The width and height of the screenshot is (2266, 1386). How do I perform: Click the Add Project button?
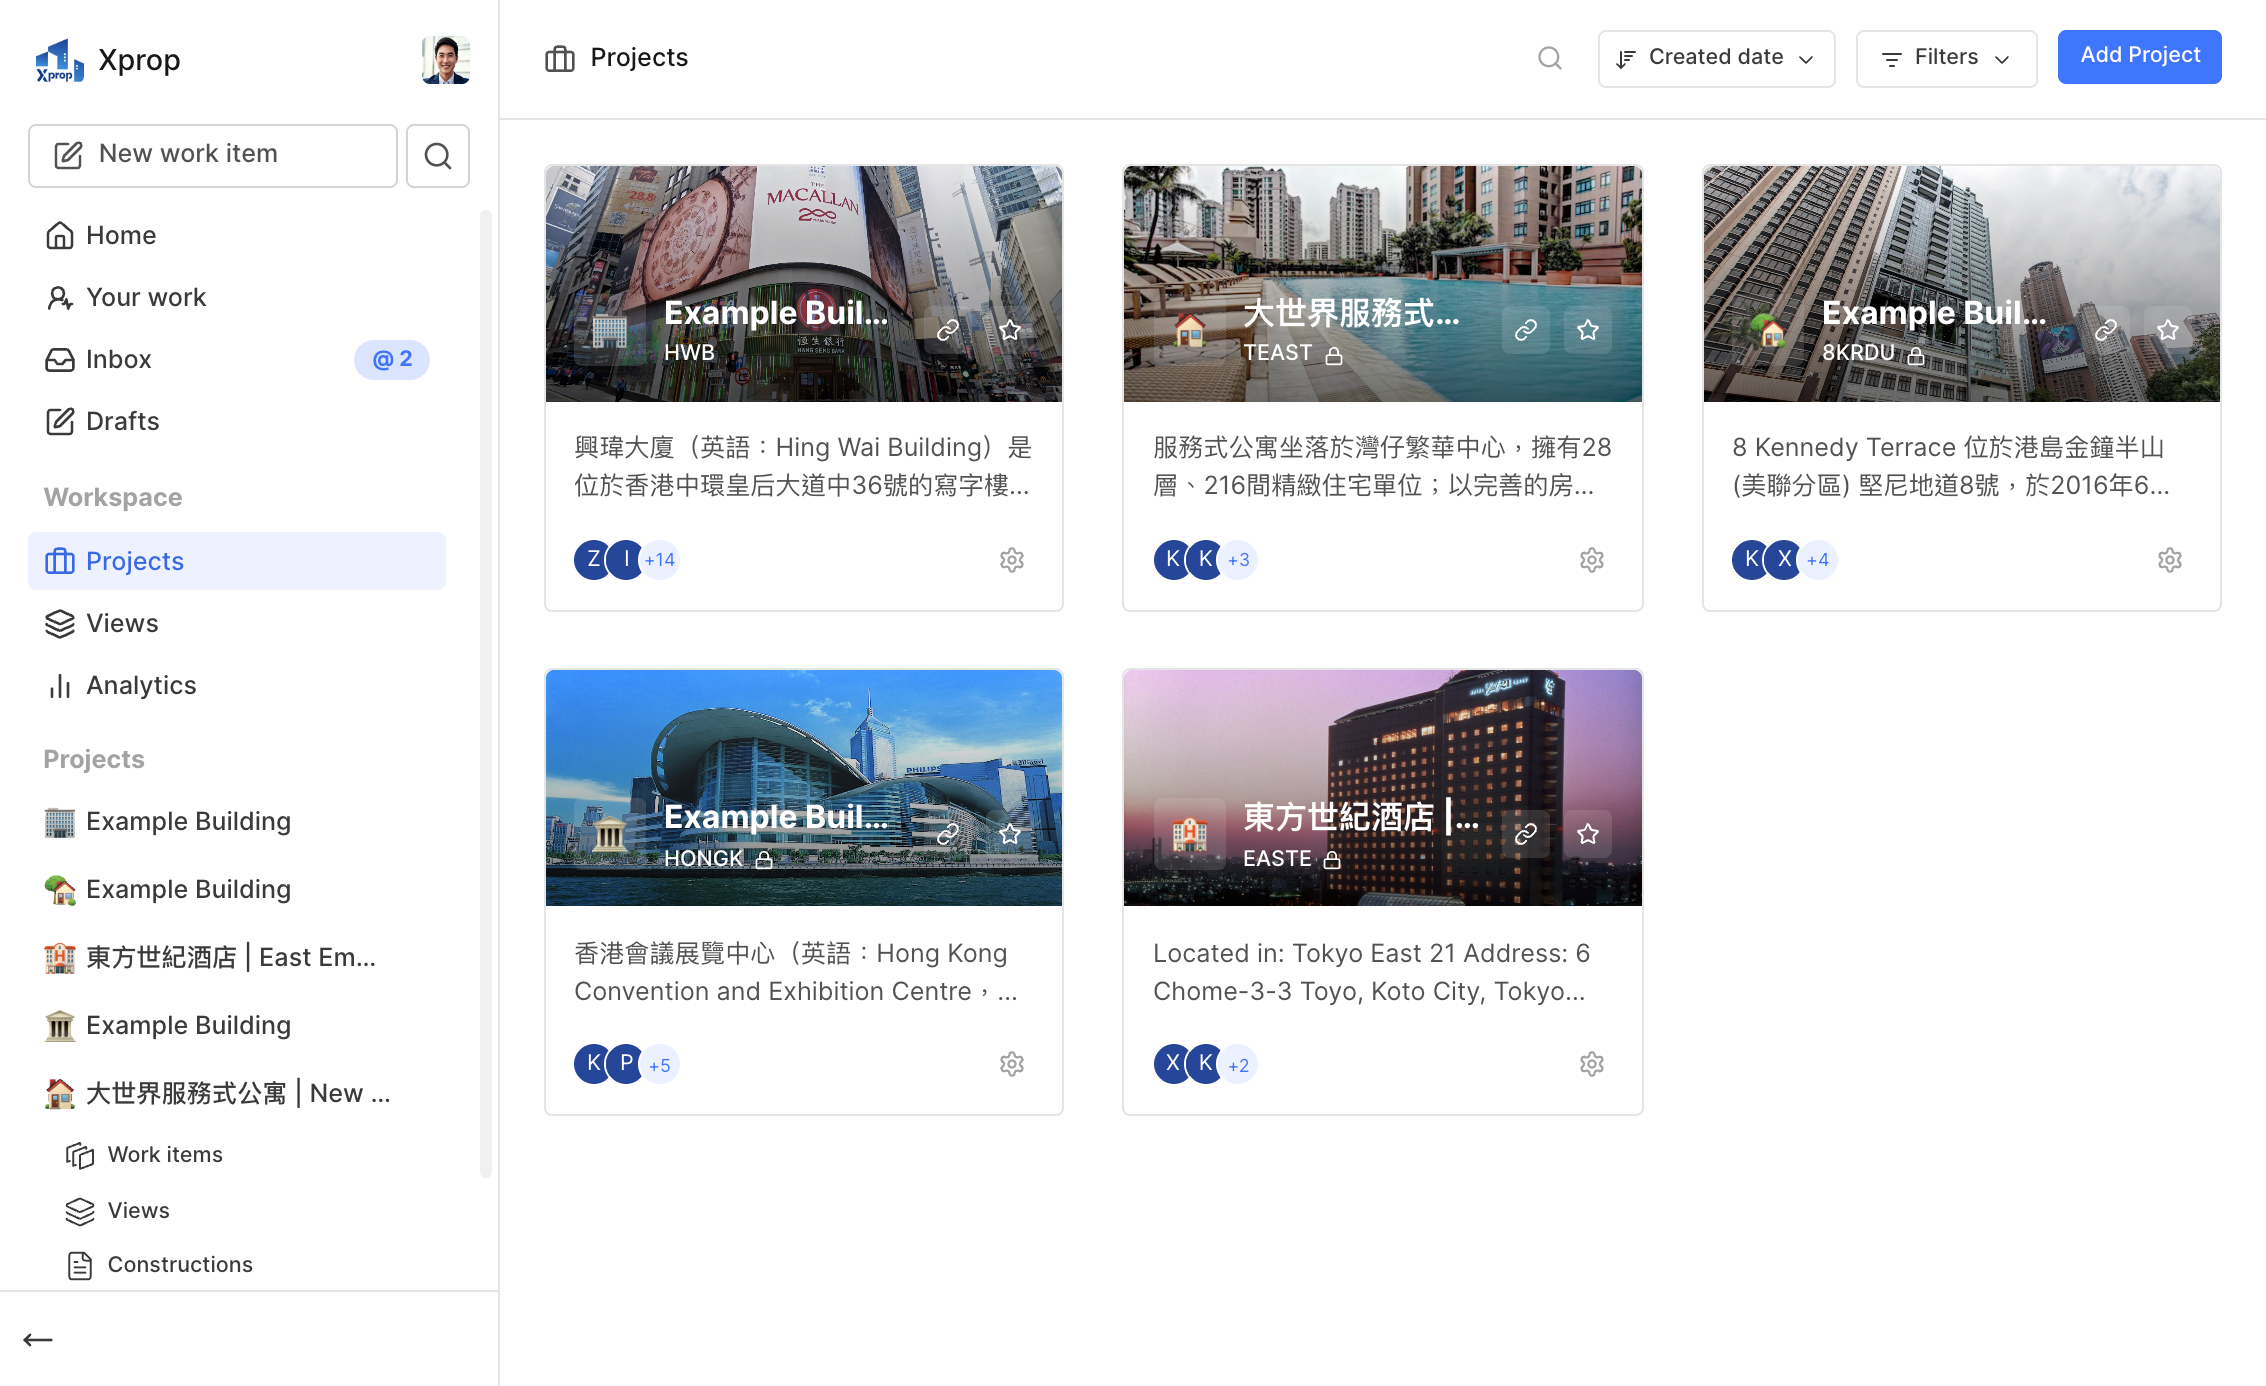click(x=2139, y=56)
